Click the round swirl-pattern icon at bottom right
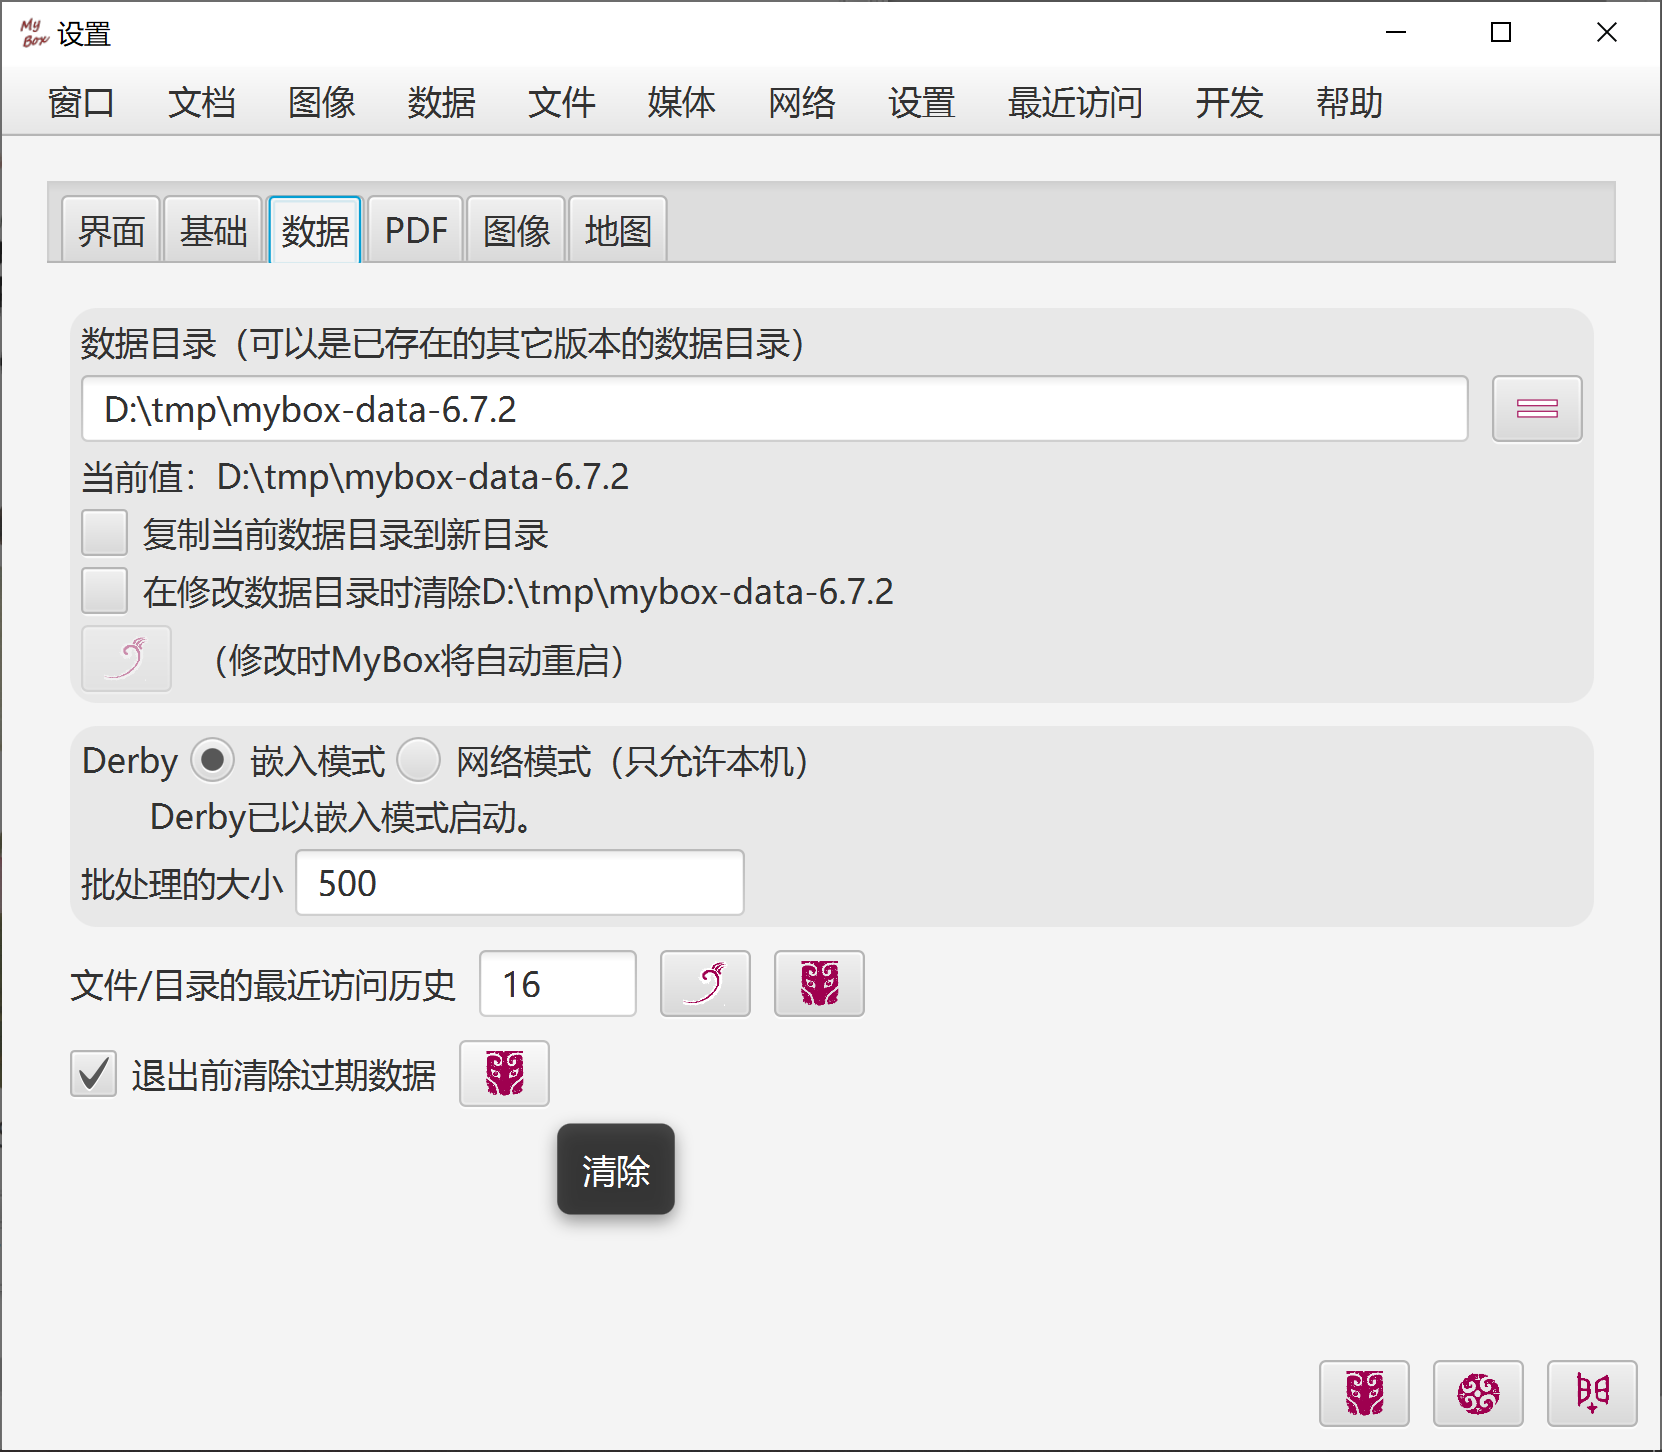The image size is (1662, 1452). pos(1478,1393)
